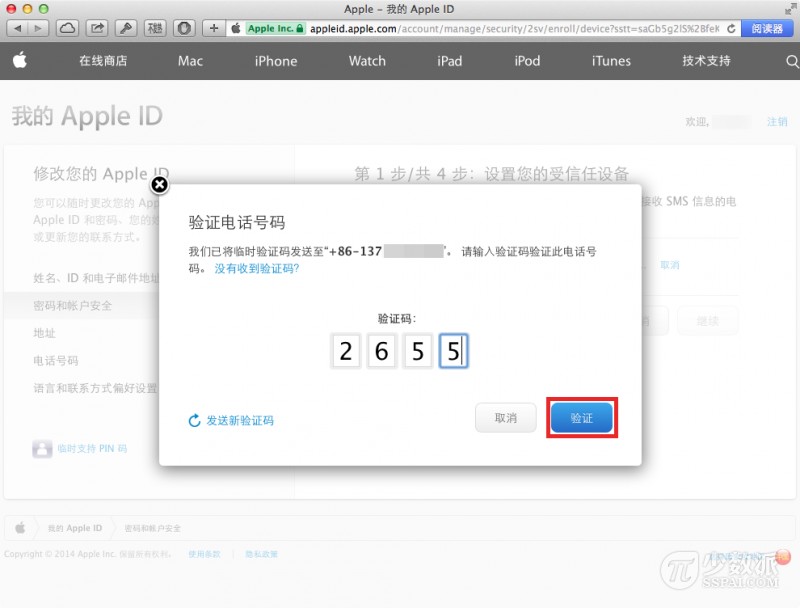
Task: Open the Mac navigation item
Action: (190, 61)
